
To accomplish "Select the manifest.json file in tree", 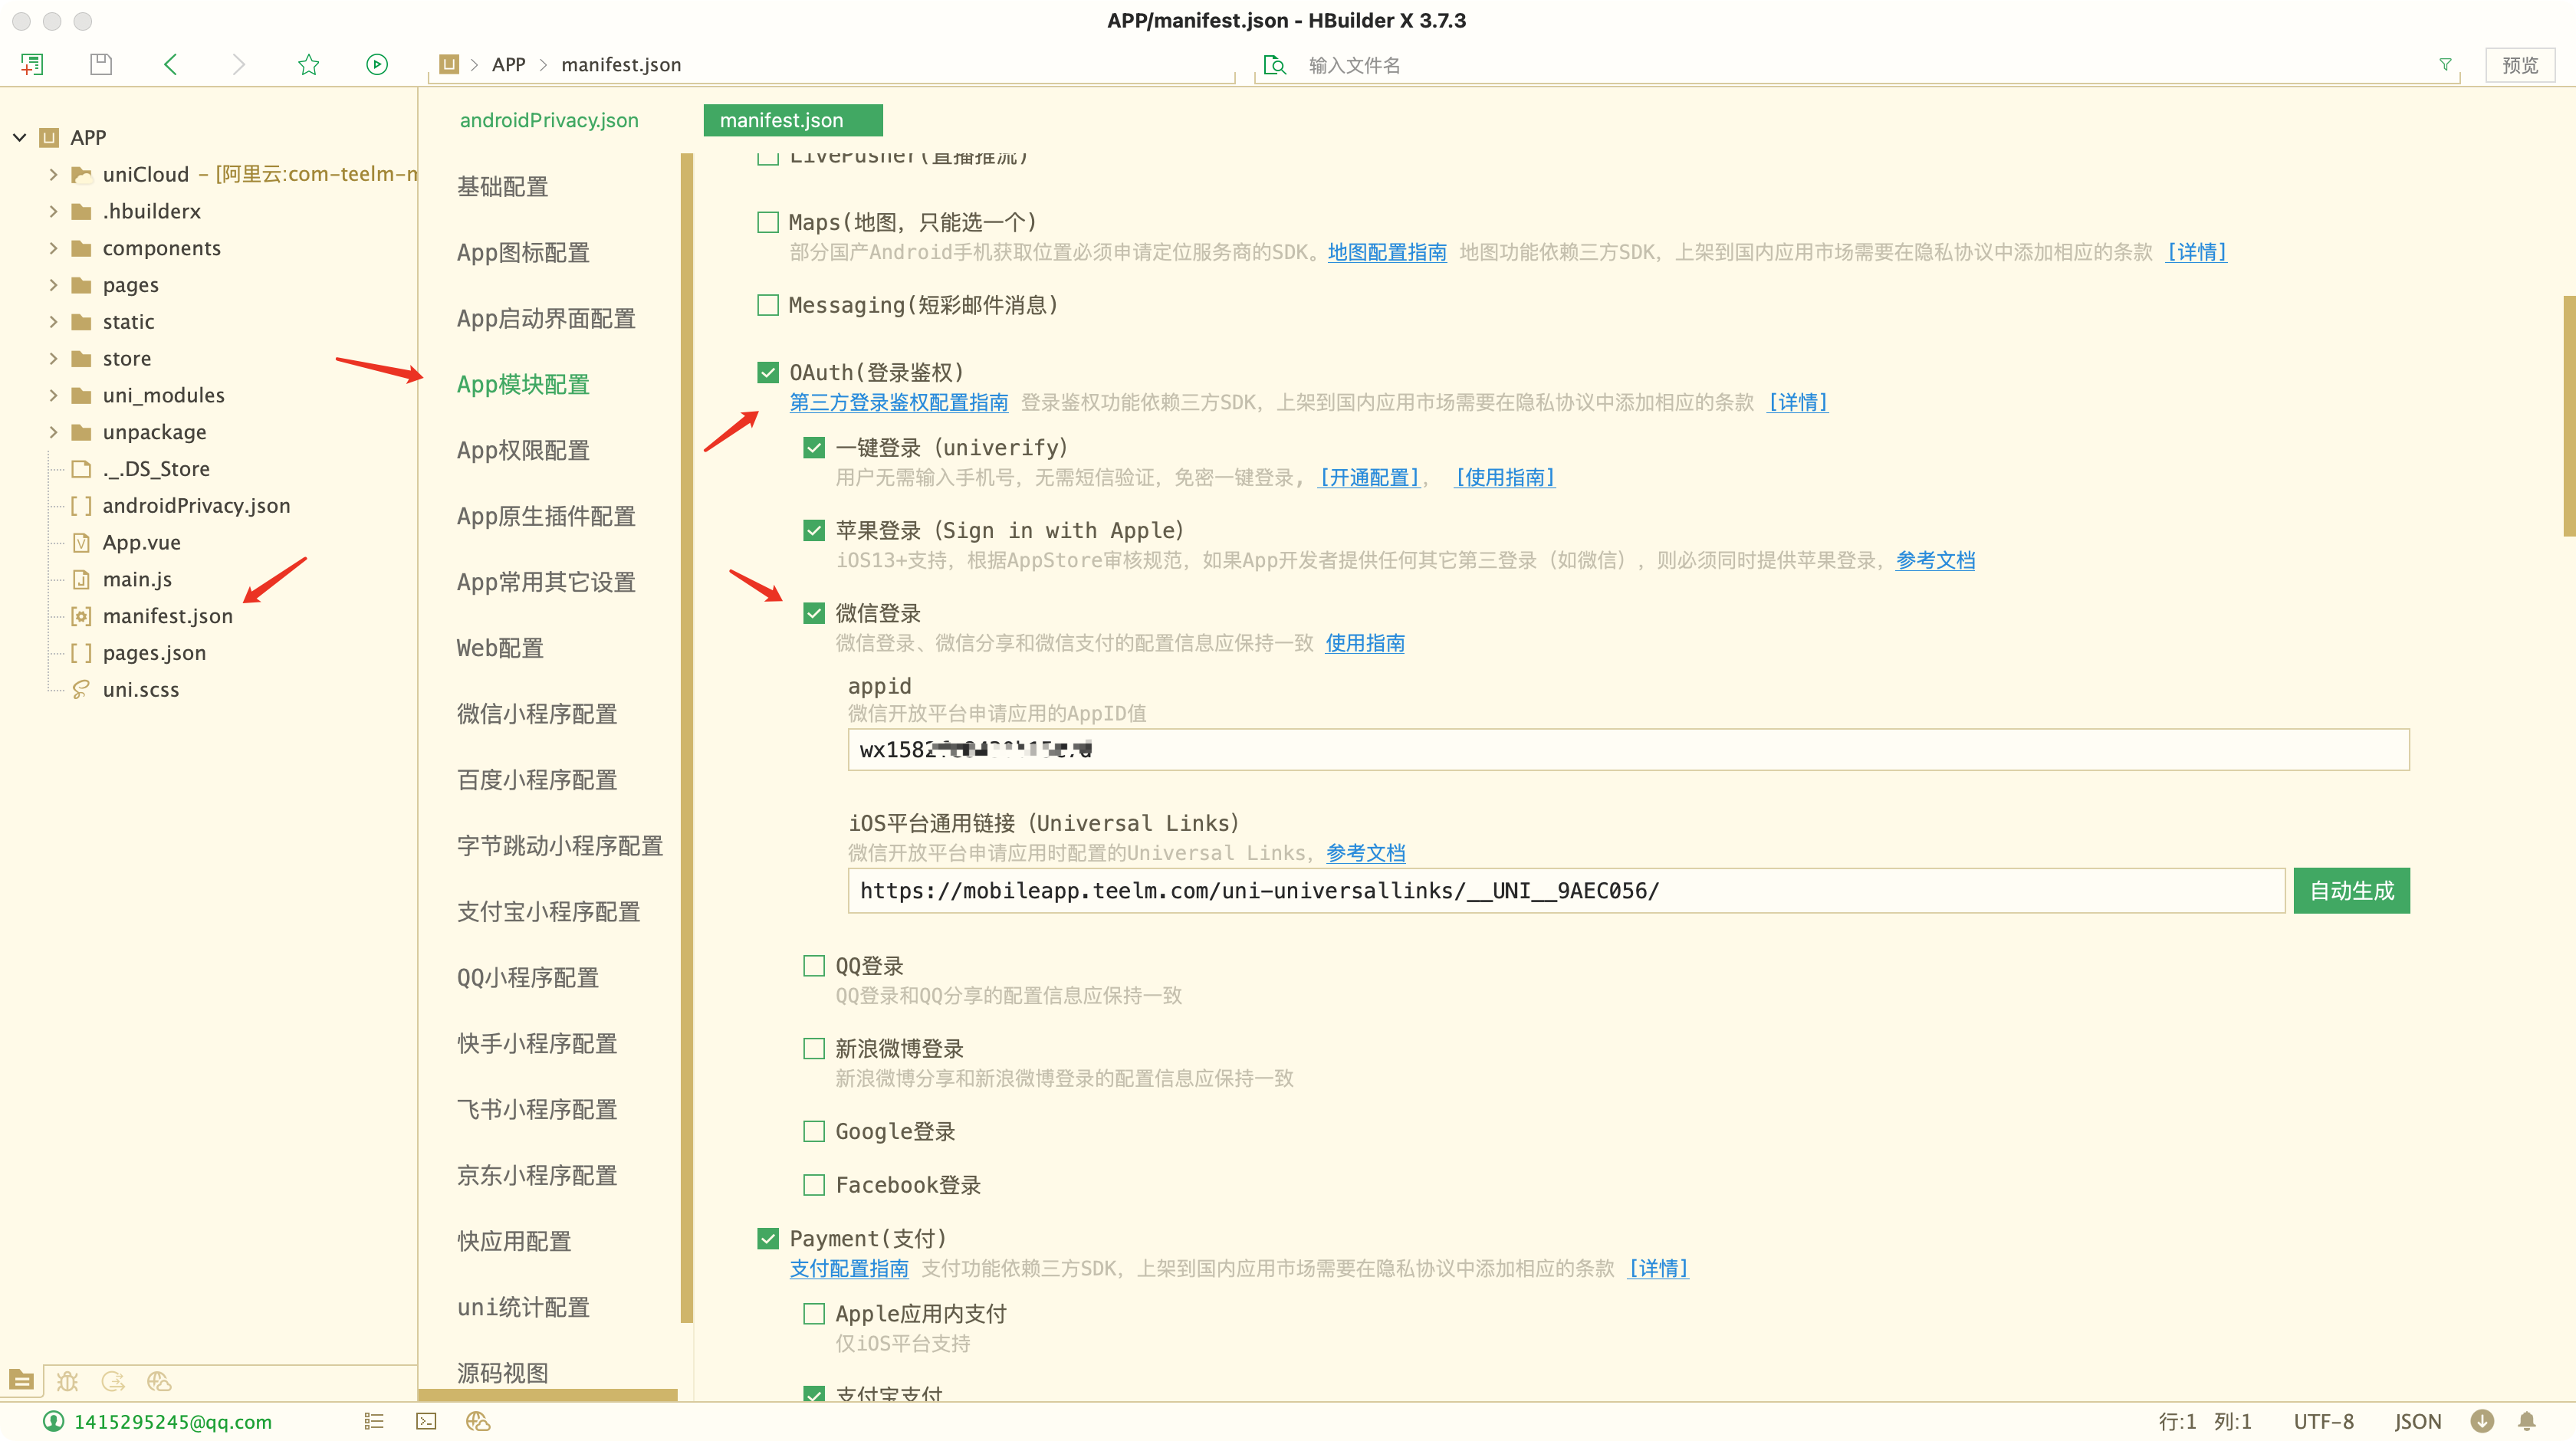I will coord(167,616).
